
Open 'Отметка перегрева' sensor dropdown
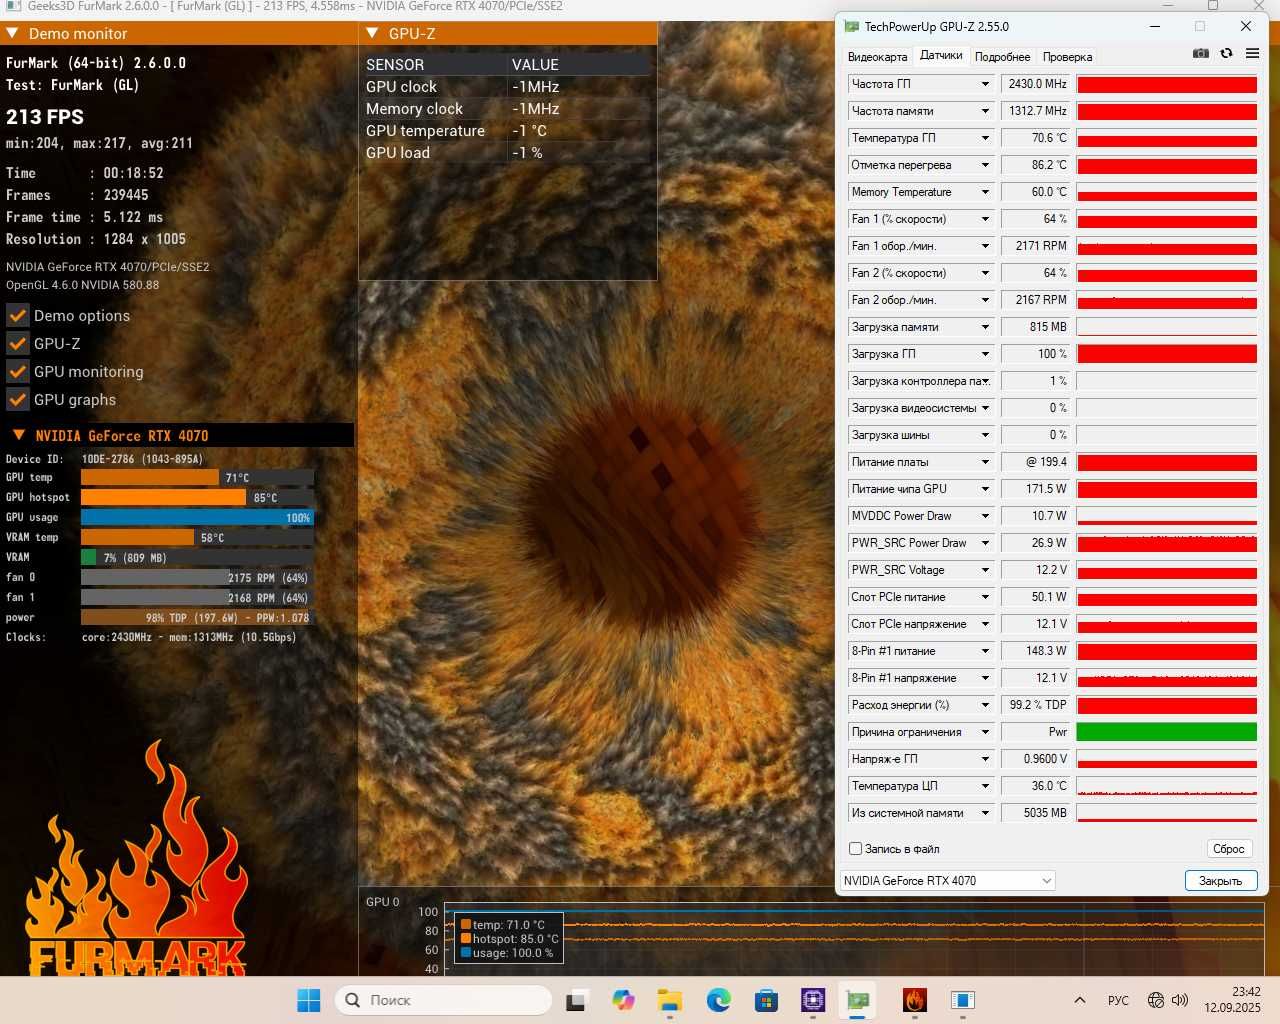click(985, 165)
